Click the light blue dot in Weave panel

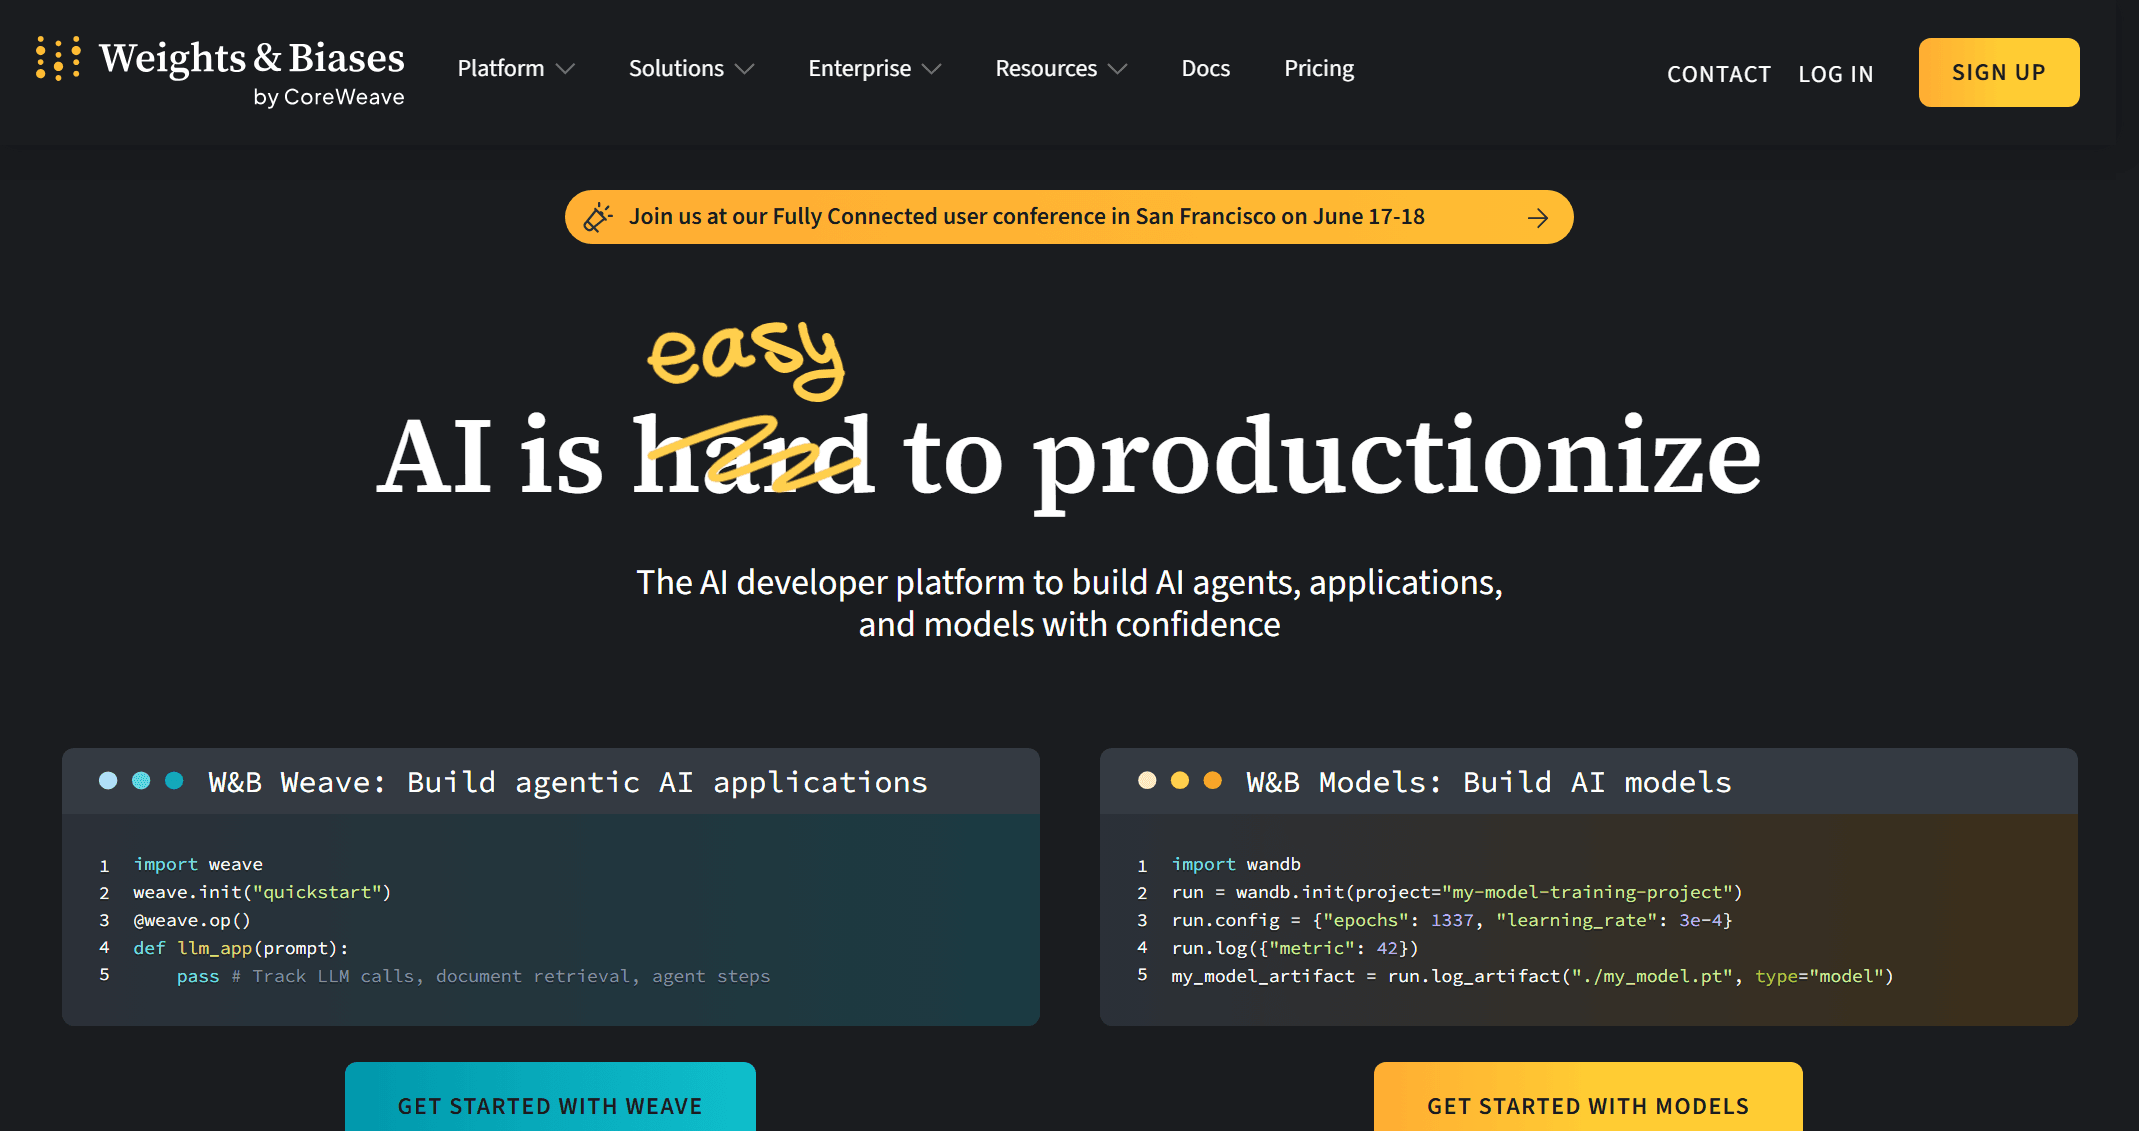tap(108, 781)
